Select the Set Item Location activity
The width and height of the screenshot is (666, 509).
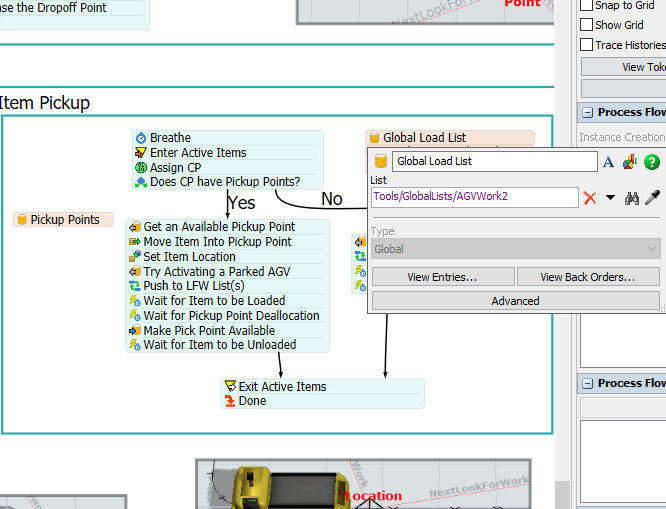click(228, 257)
